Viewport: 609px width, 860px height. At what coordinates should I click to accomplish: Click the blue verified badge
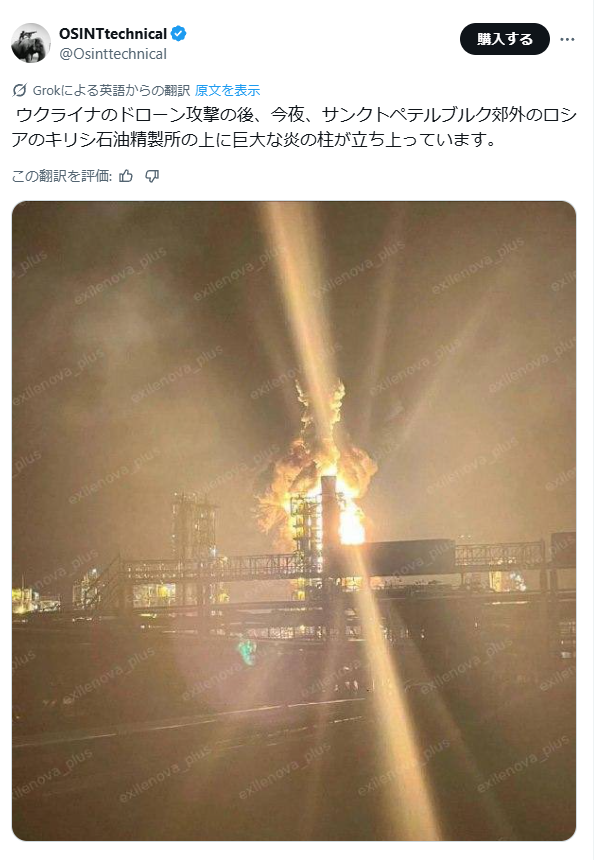pos(178,33)
